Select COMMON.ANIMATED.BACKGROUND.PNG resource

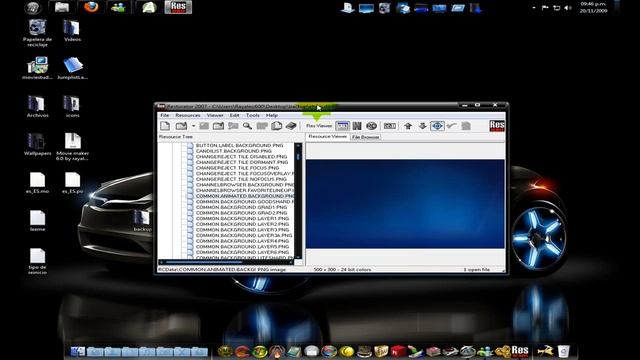pyautogui.click(x=244, y=196)
